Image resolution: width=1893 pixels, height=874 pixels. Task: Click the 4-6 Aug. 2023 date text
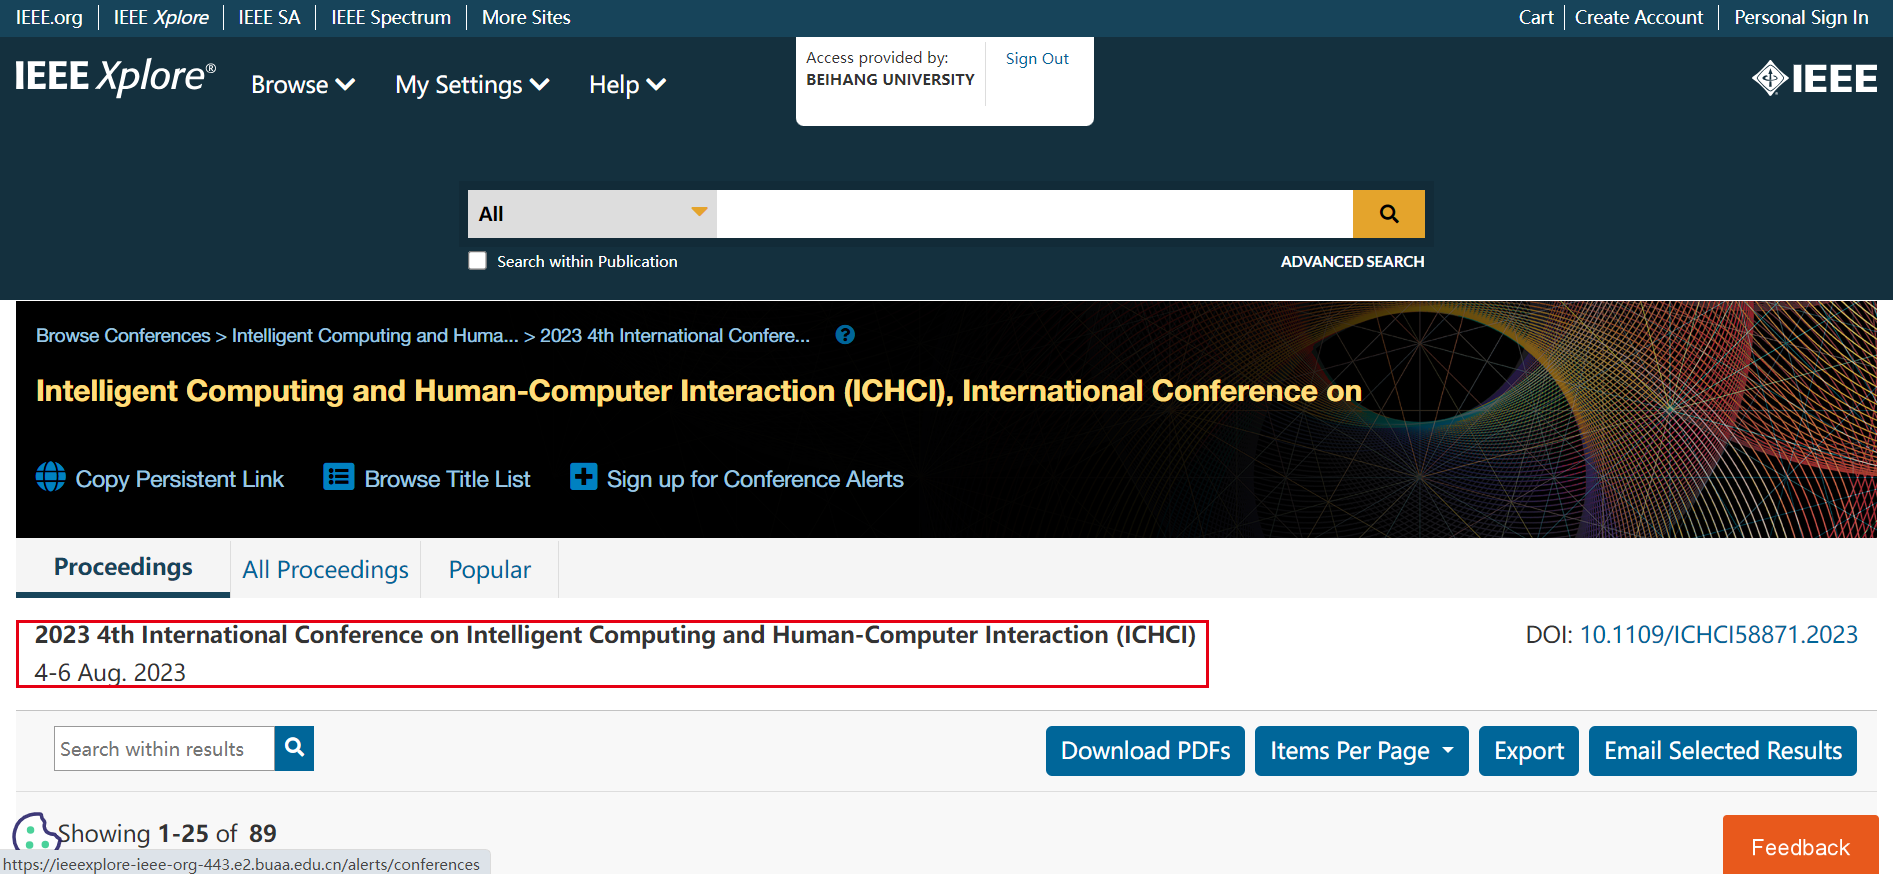(110, 672)
